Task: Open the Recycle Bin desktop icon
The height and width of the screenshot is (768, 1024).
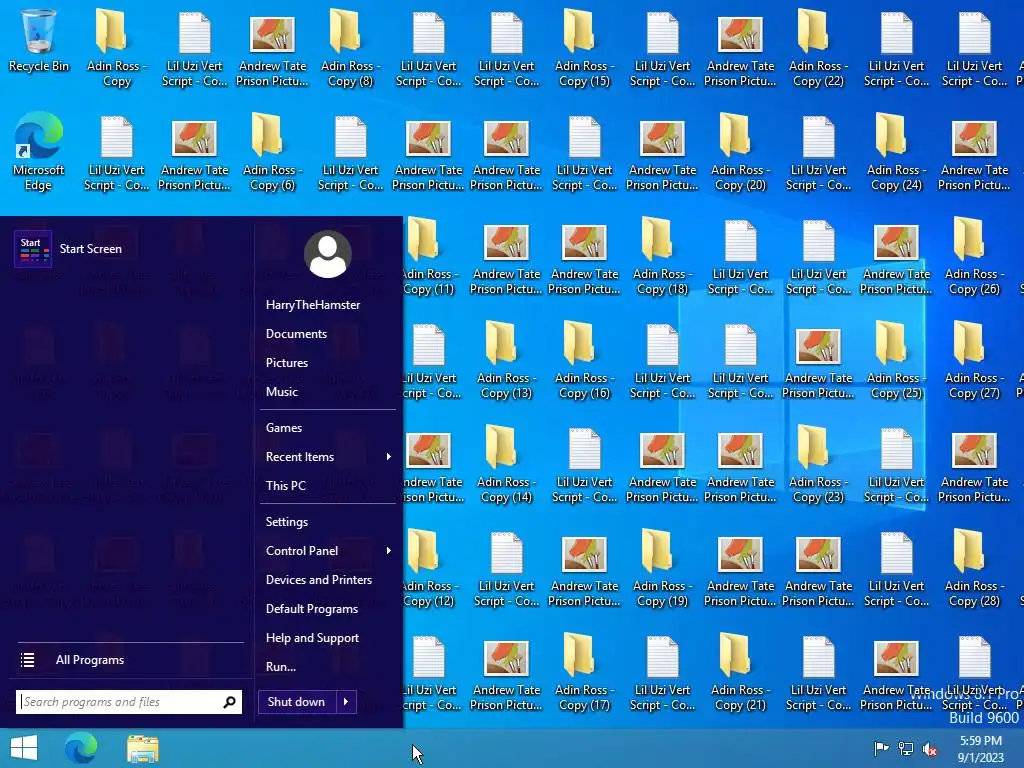Action: pyautogui.click(x=39, y=40)
